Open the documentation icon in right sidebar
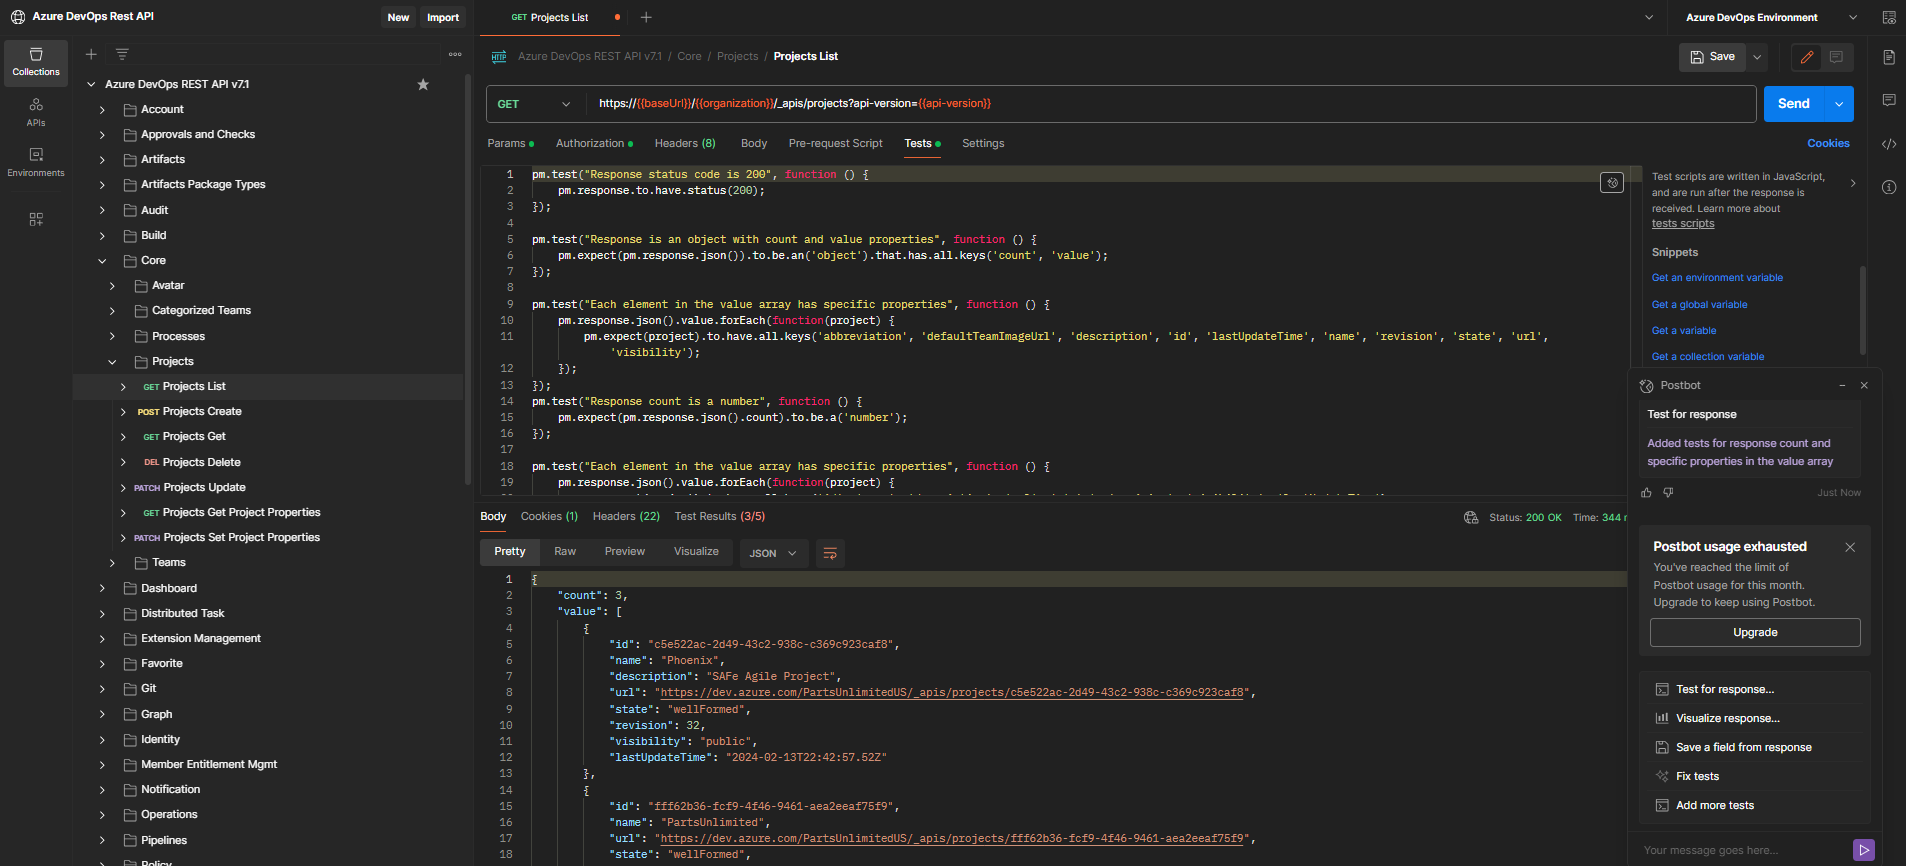1906x866 pixels. click(1889, 57)
